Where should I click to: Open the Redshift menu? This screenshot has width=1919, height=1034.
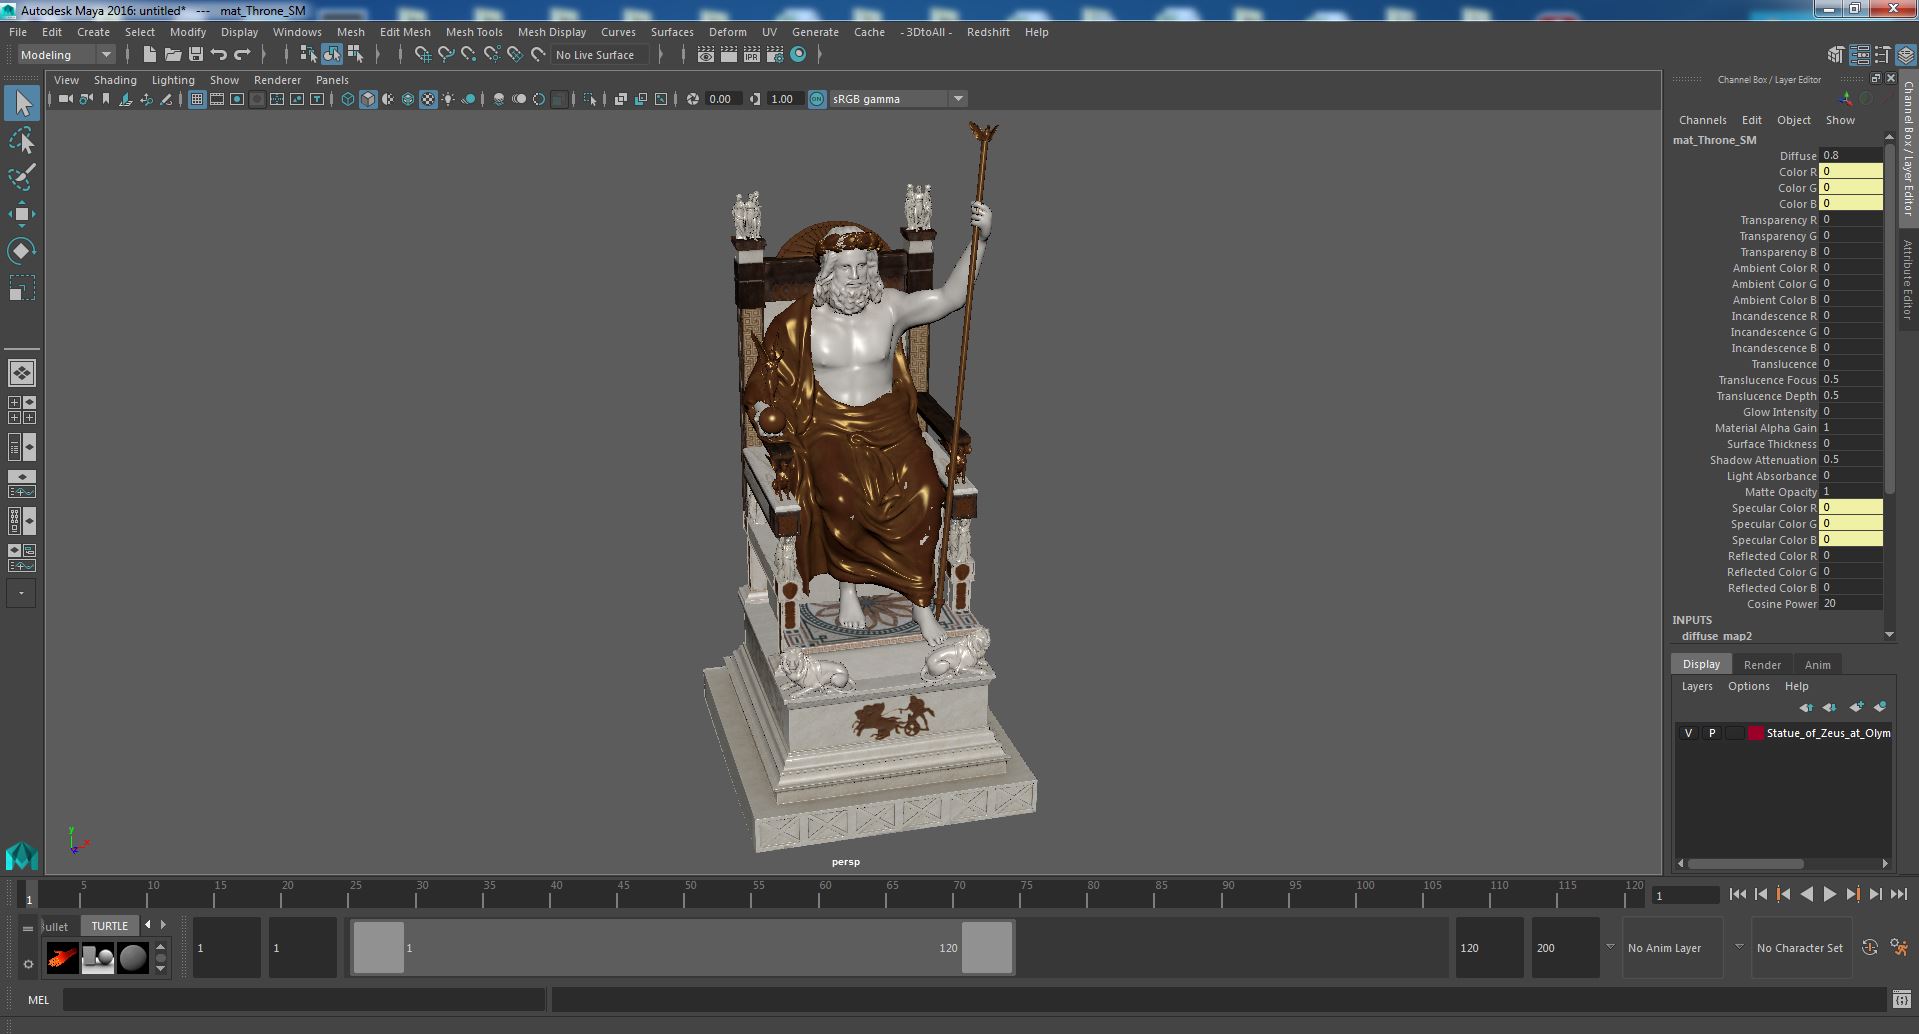[988, 32]
